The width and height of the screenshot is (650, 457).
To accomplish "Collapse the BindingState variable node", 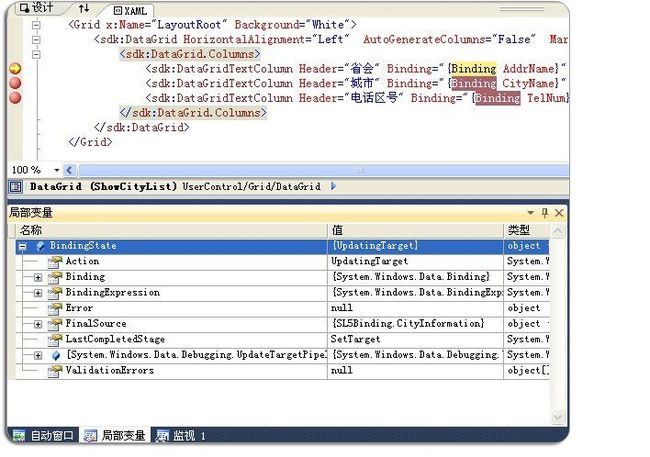I will pos(22,247).
